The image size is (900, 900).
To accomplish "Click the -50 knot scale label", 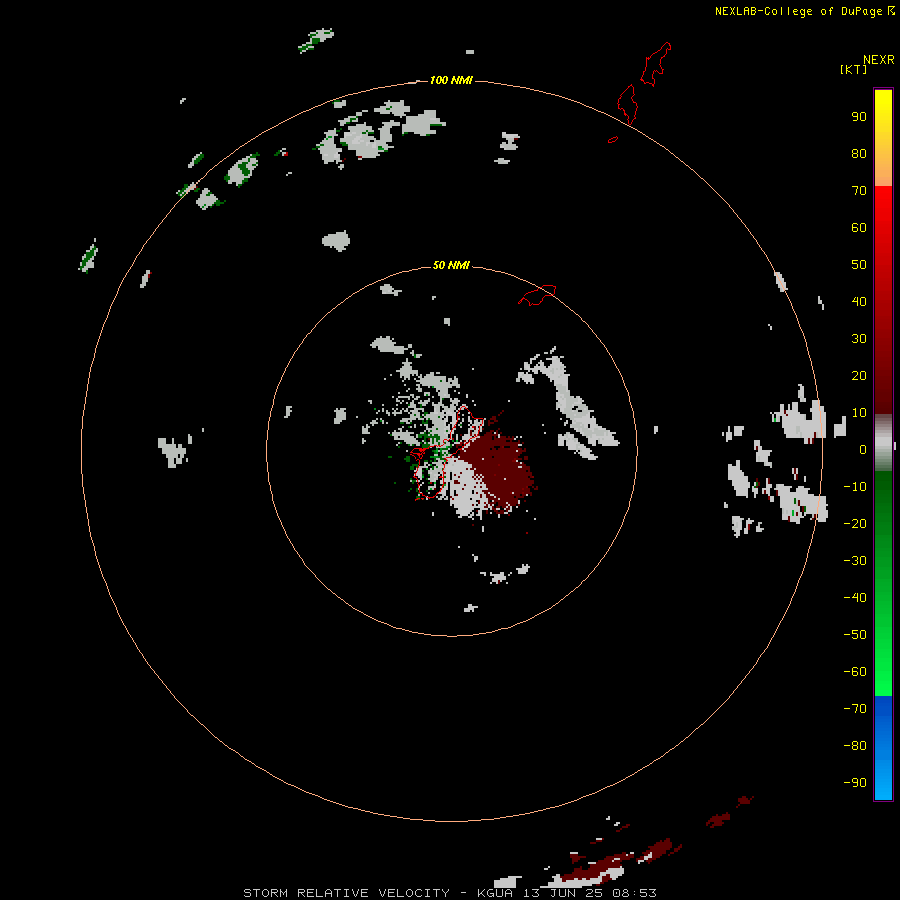I will point(855,635).
